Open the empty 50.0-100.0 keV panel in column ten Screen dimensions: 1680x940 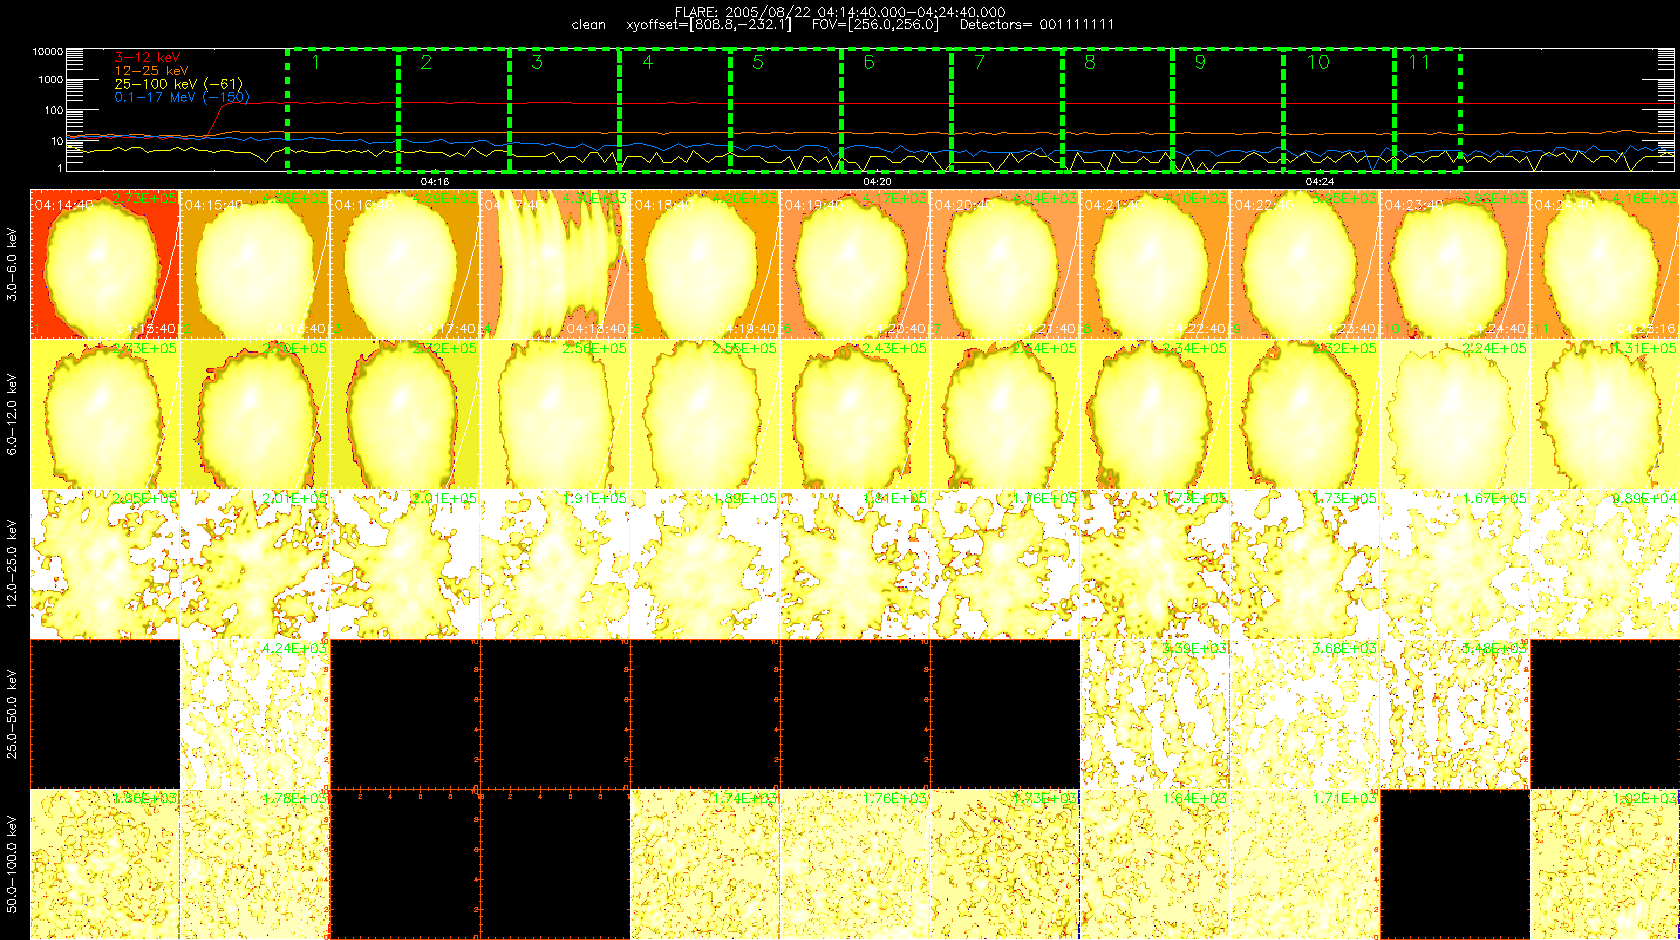point(1455,864)
